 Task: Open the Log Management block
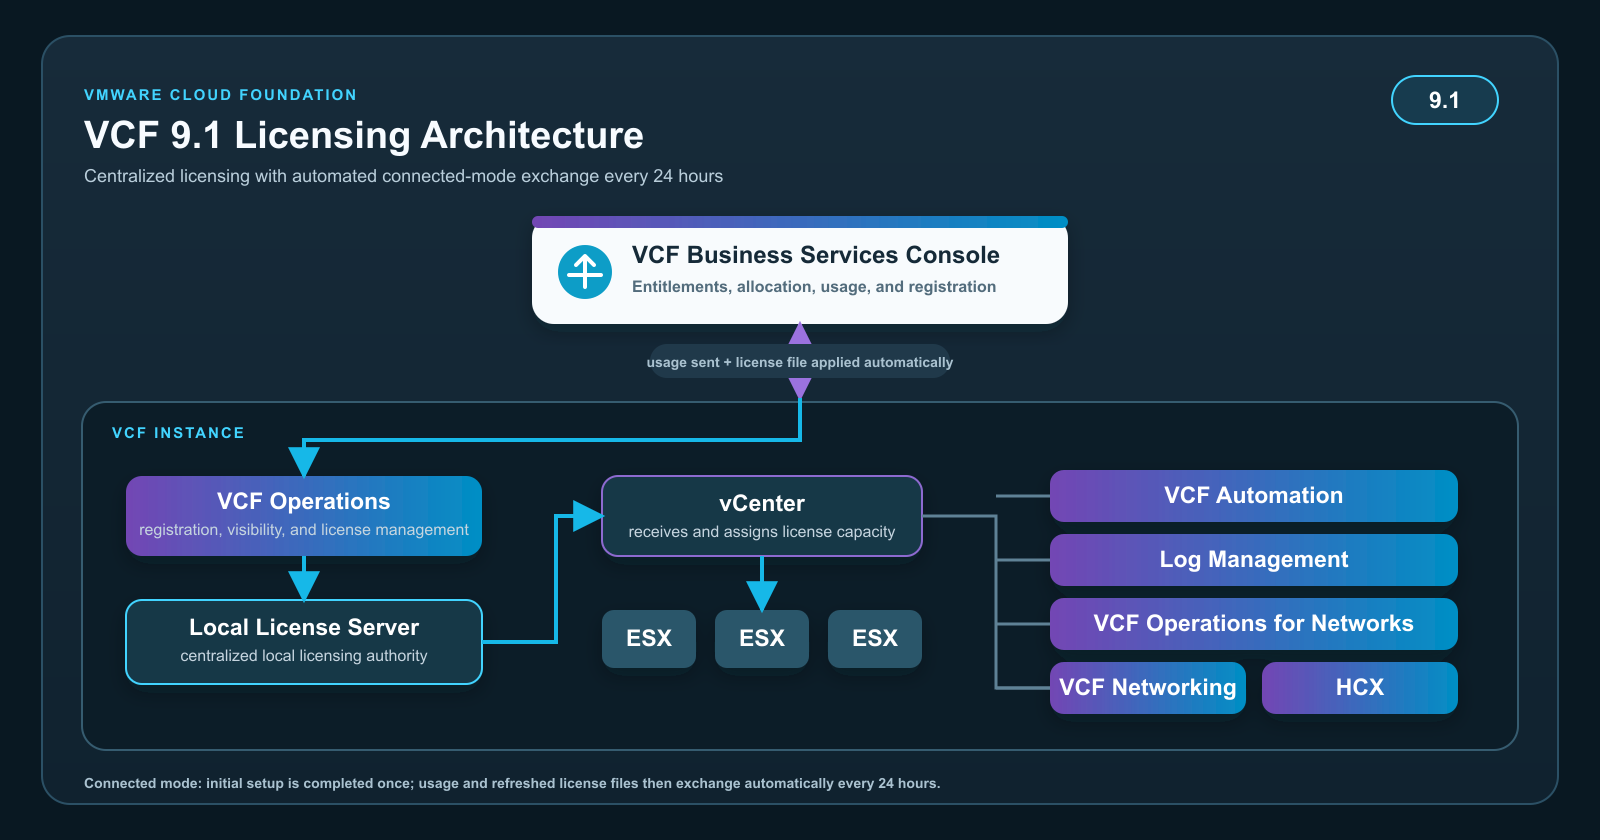pyautogui.click(x=1254, y=560)
